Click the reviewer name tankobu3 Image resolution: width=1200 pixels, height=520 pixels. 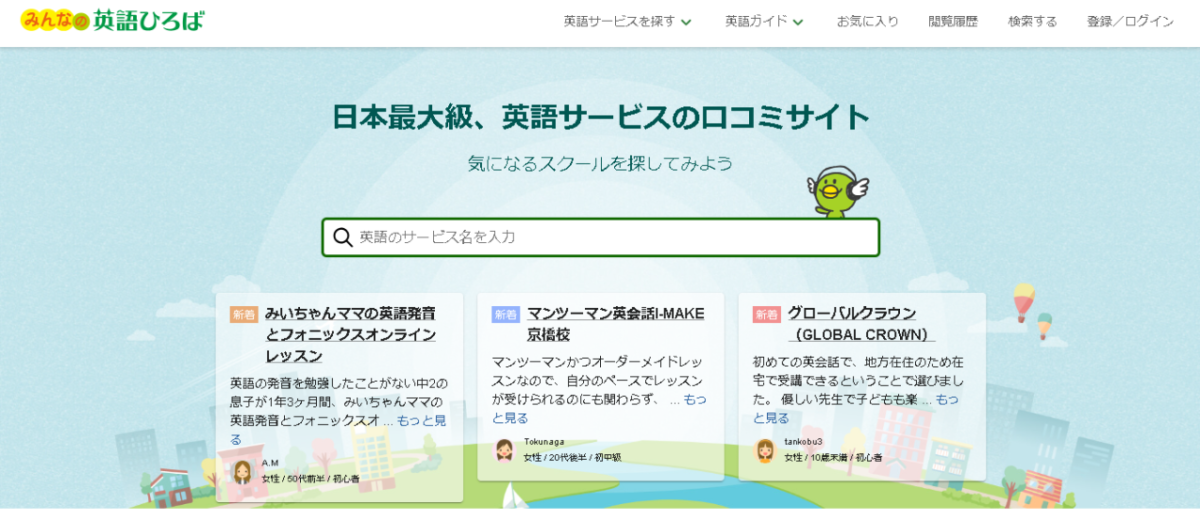tap(804, 442)
